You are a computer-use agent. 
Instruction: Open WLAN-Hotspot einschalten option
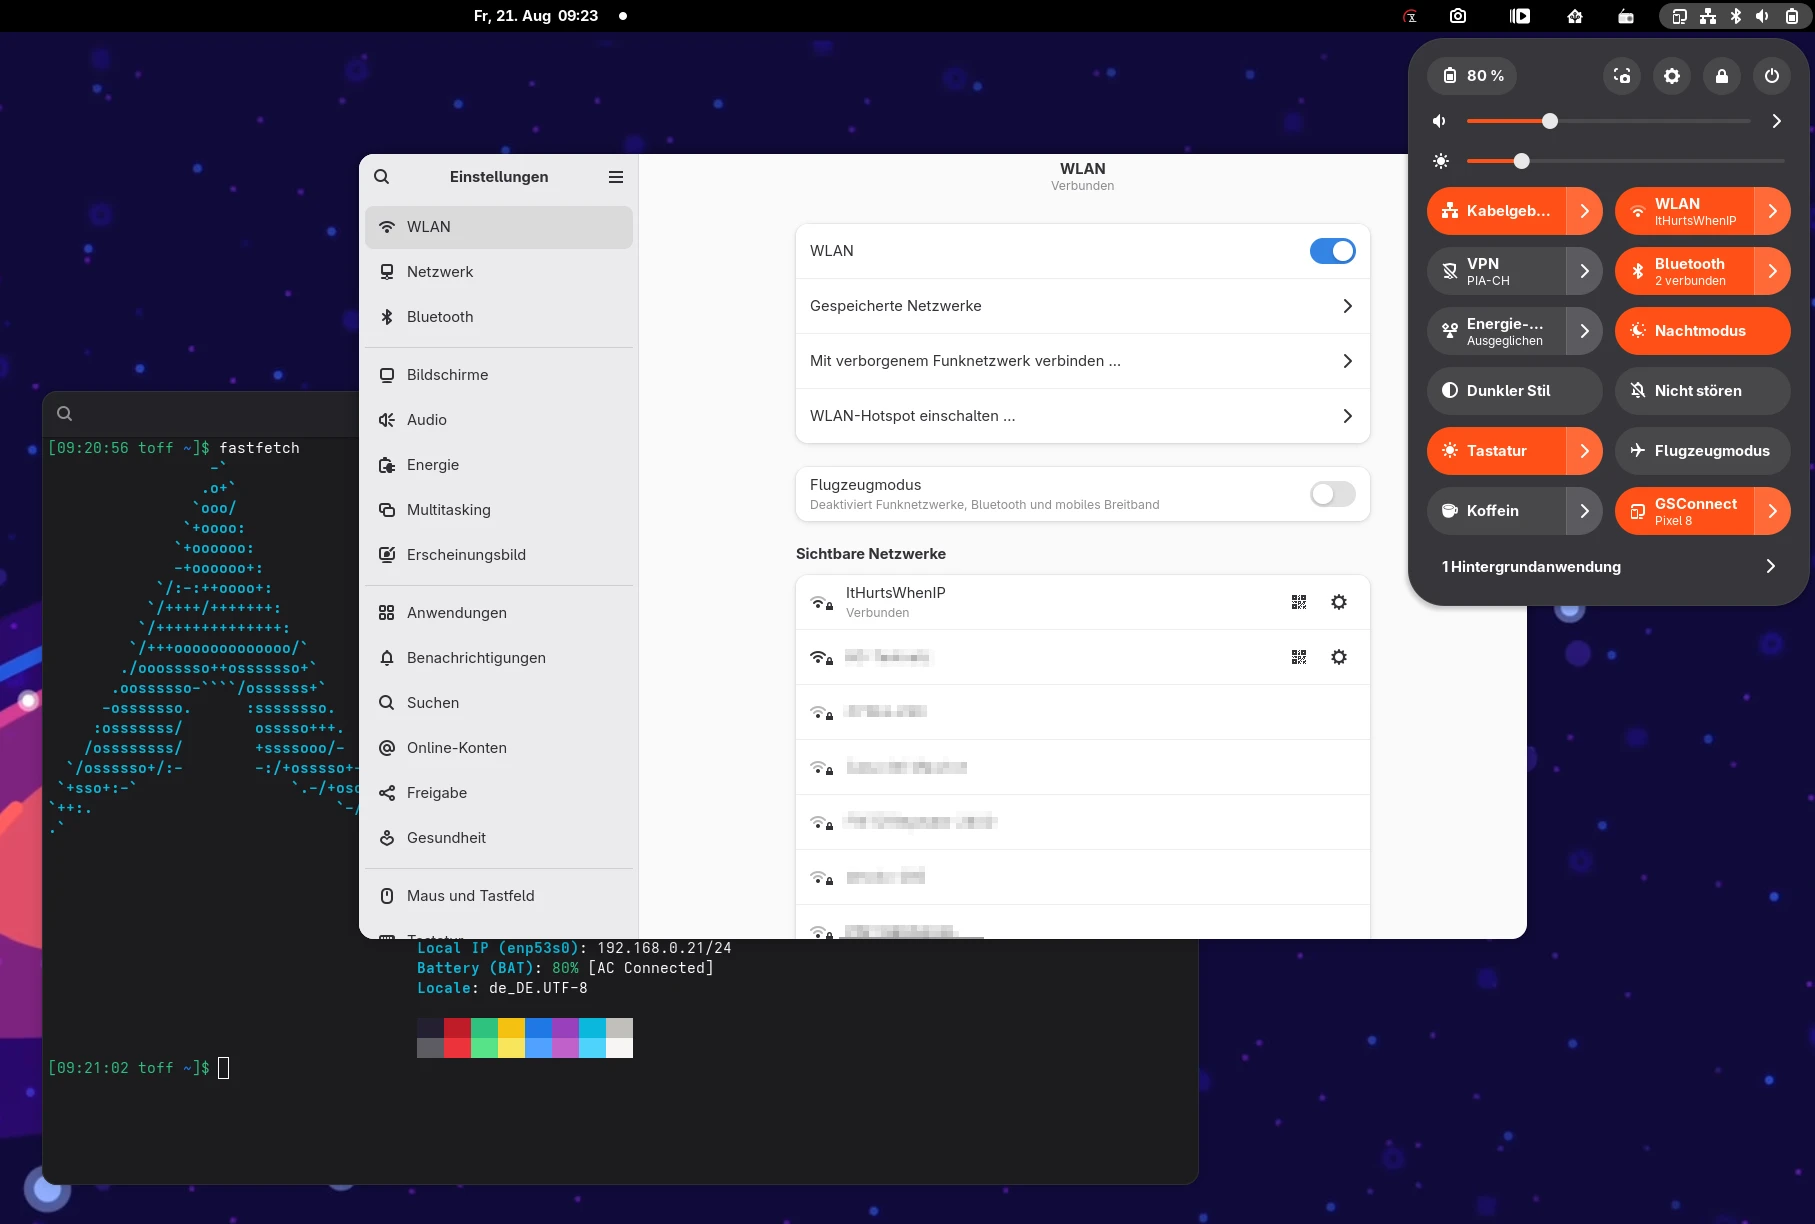[1082, 416]
